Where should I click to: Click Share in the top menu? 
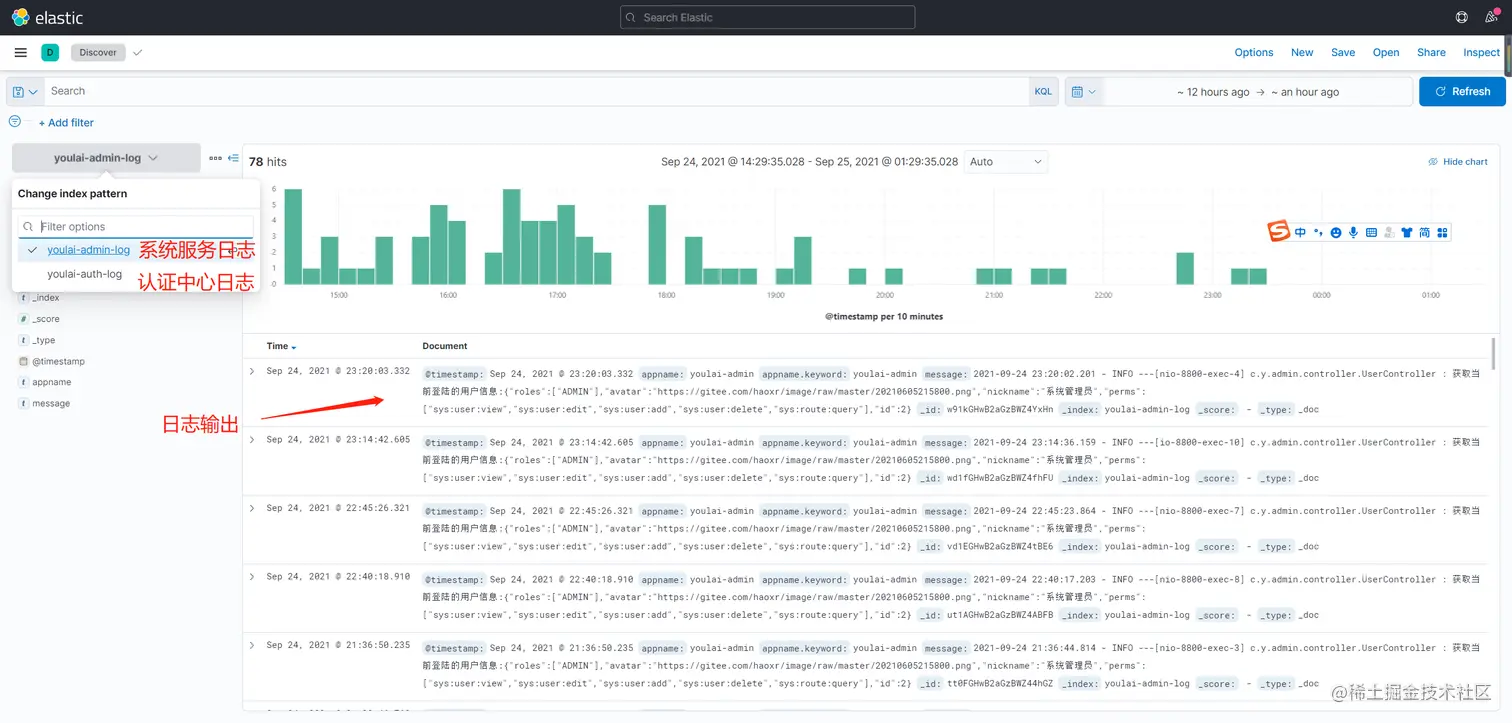pos(1431,52)
